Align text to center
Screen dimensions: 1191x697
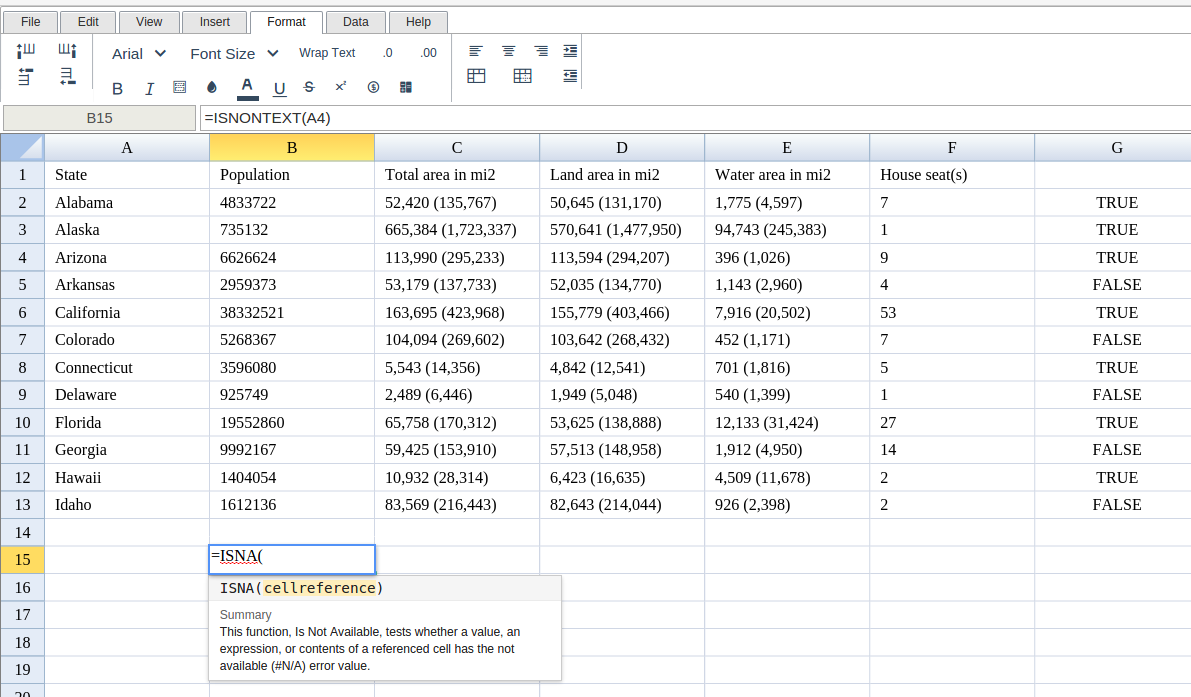[x=508, y=51]
